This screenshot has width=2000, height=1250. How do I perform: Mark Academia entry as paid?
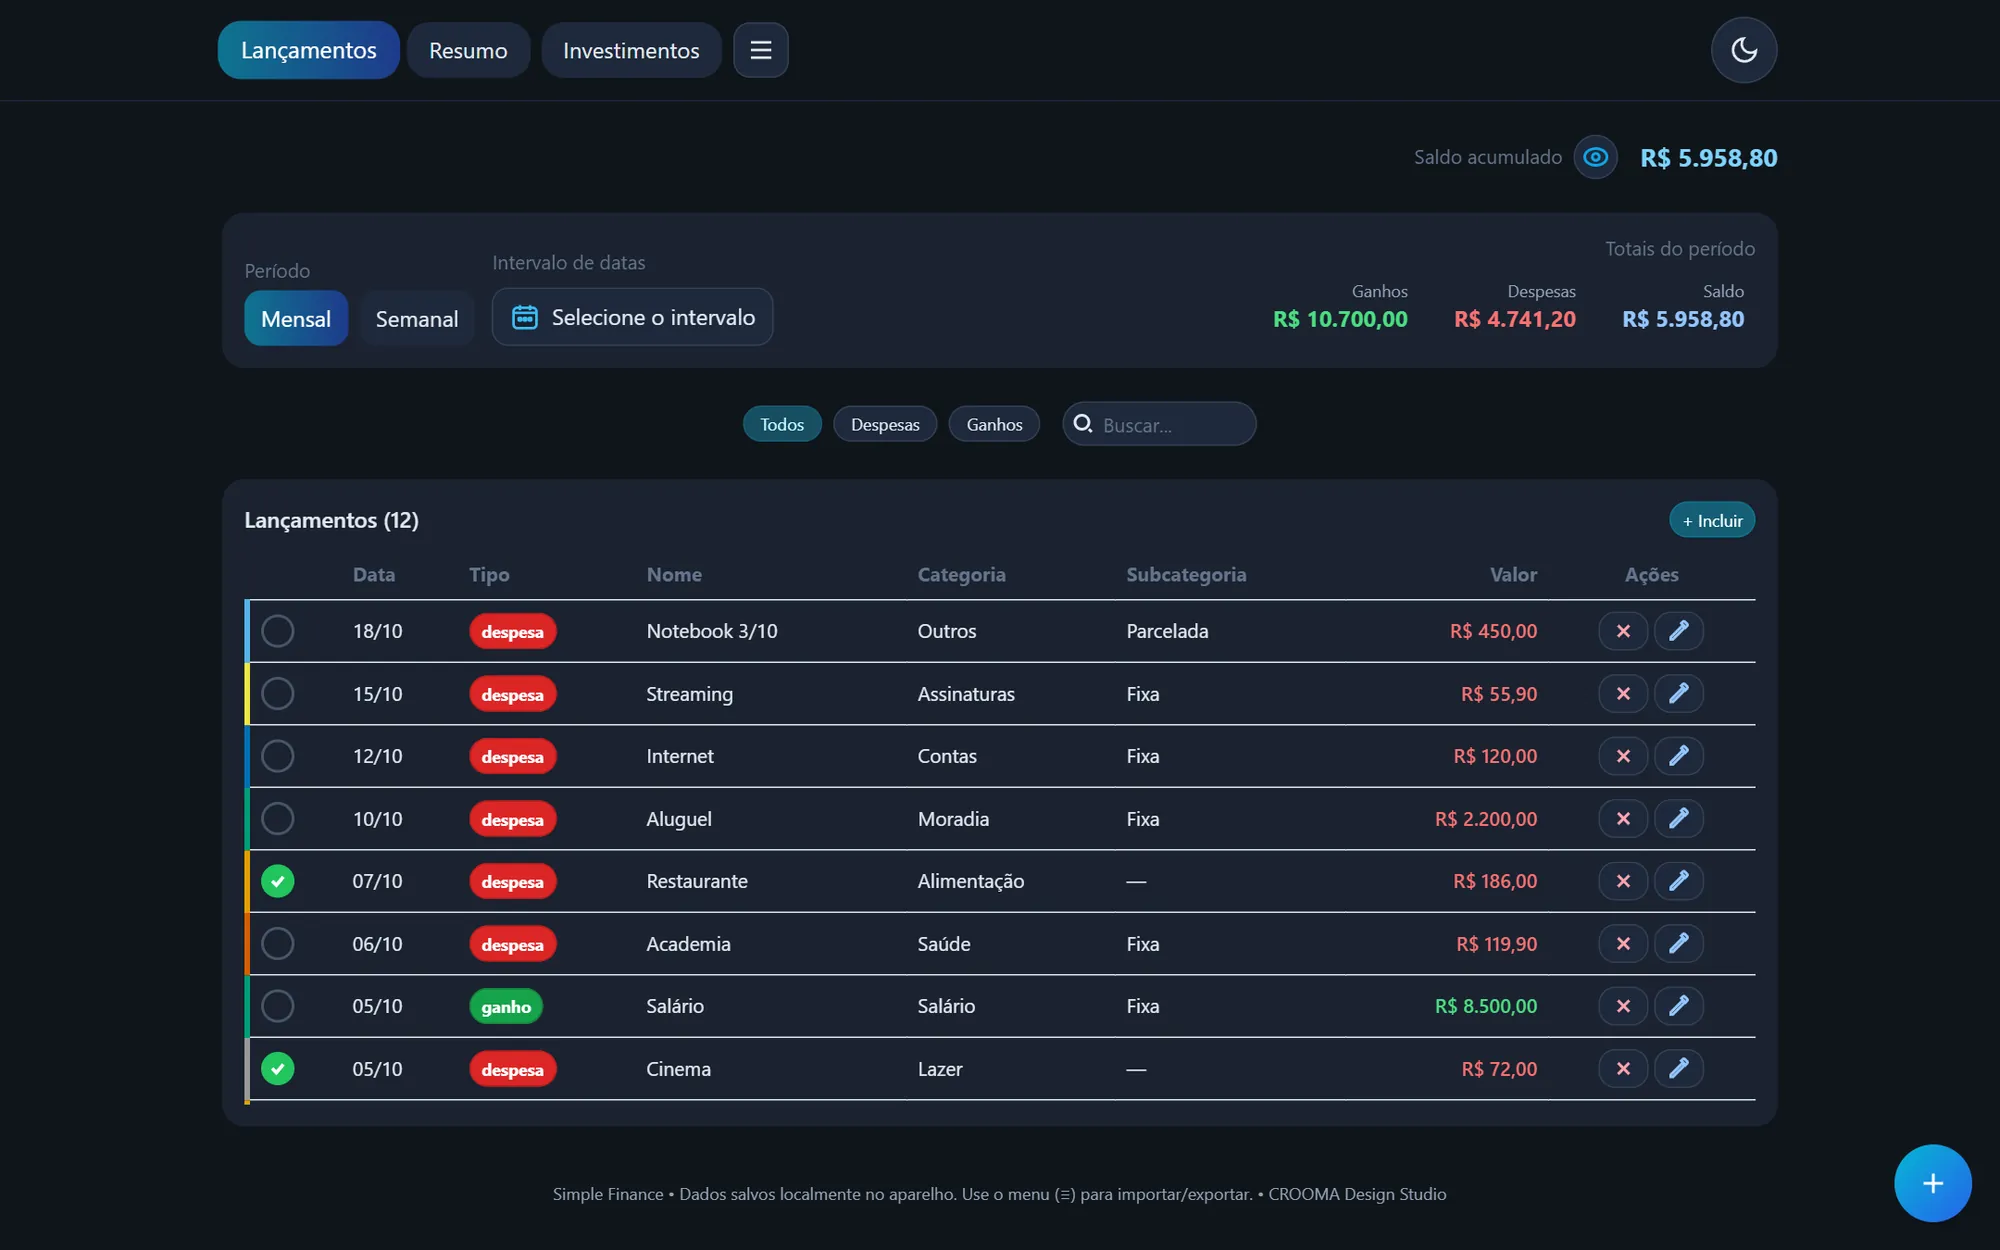point(277,944)
